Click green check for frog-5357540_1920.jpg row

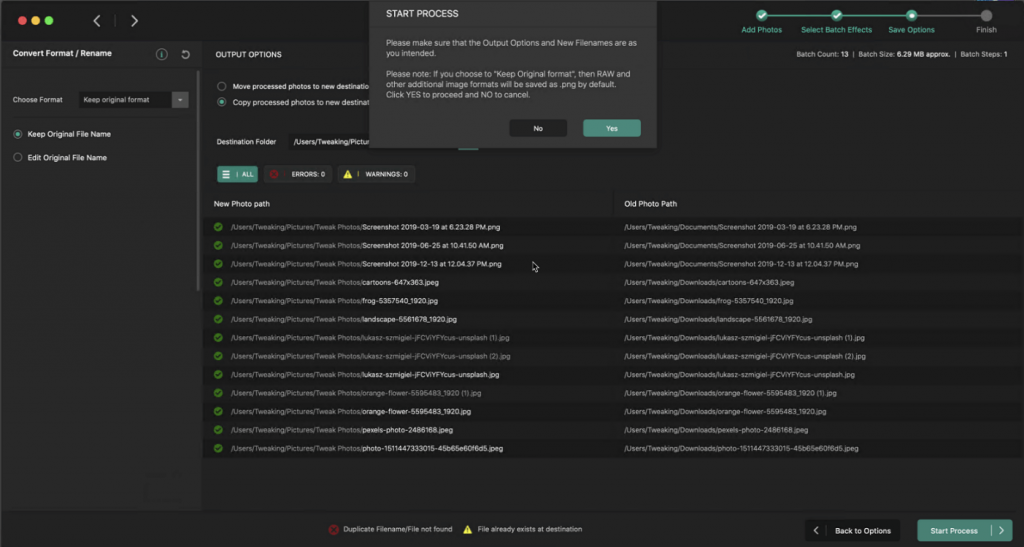(218, 301)
